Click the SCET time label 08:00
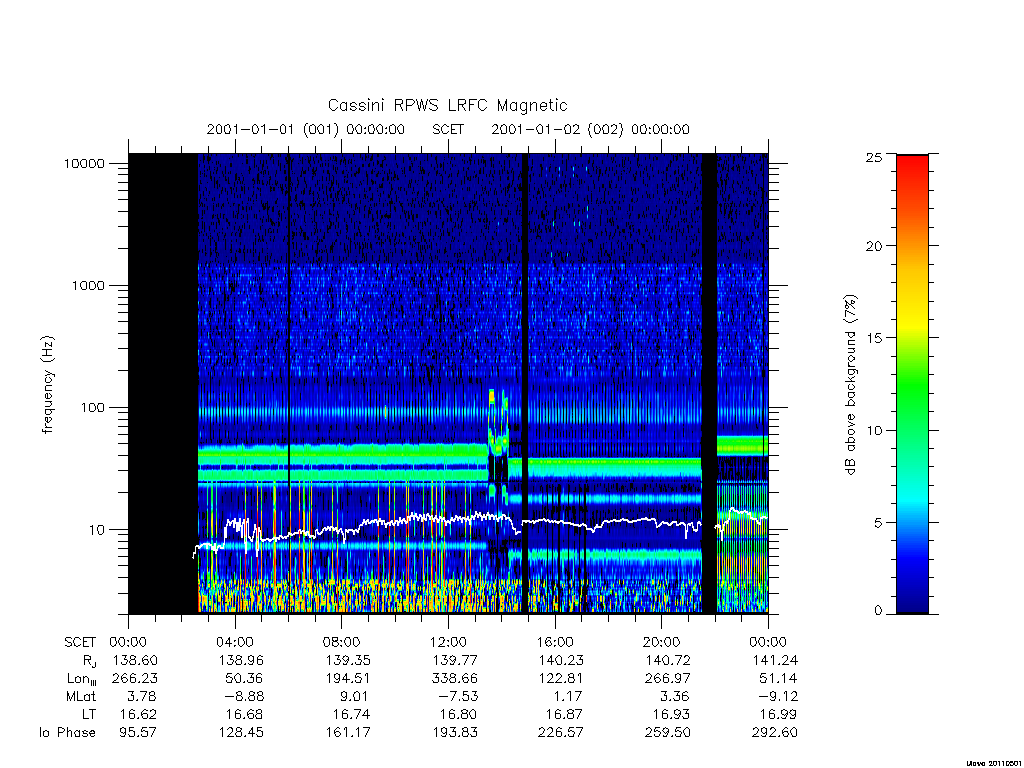This screenshot has width=1024, height=768. click(341, 642)
